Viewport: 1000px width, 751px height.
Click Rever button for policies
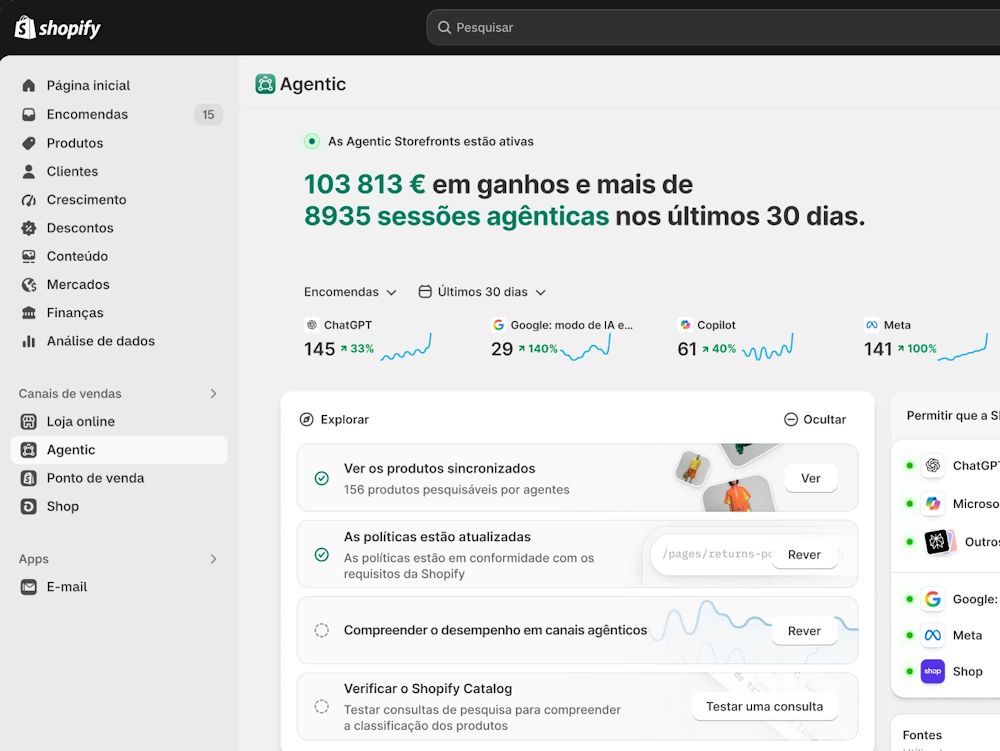[804, 555]
